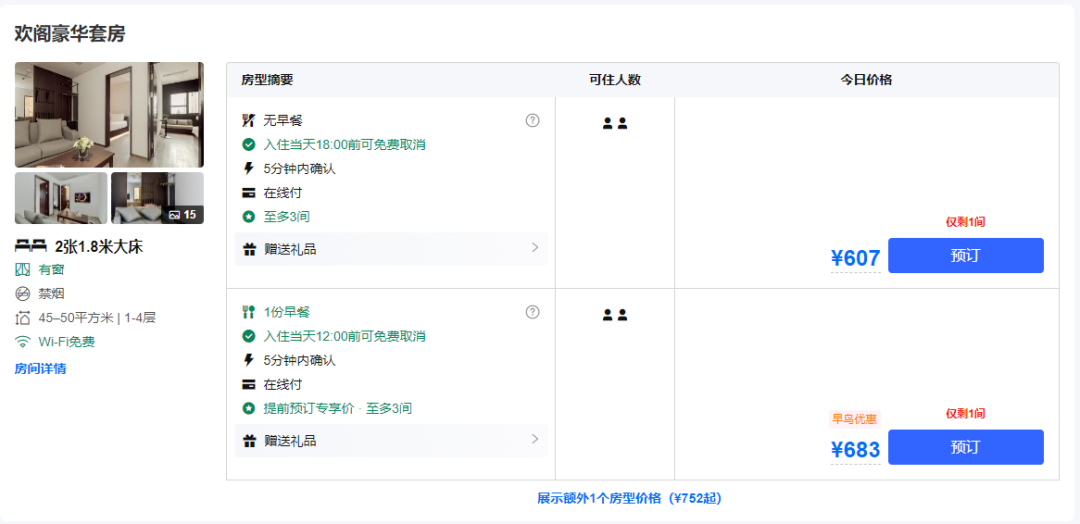Click the 早鸟优惠 tag
The height and width of the screenshot is (524, 1080).
(855, 419)
